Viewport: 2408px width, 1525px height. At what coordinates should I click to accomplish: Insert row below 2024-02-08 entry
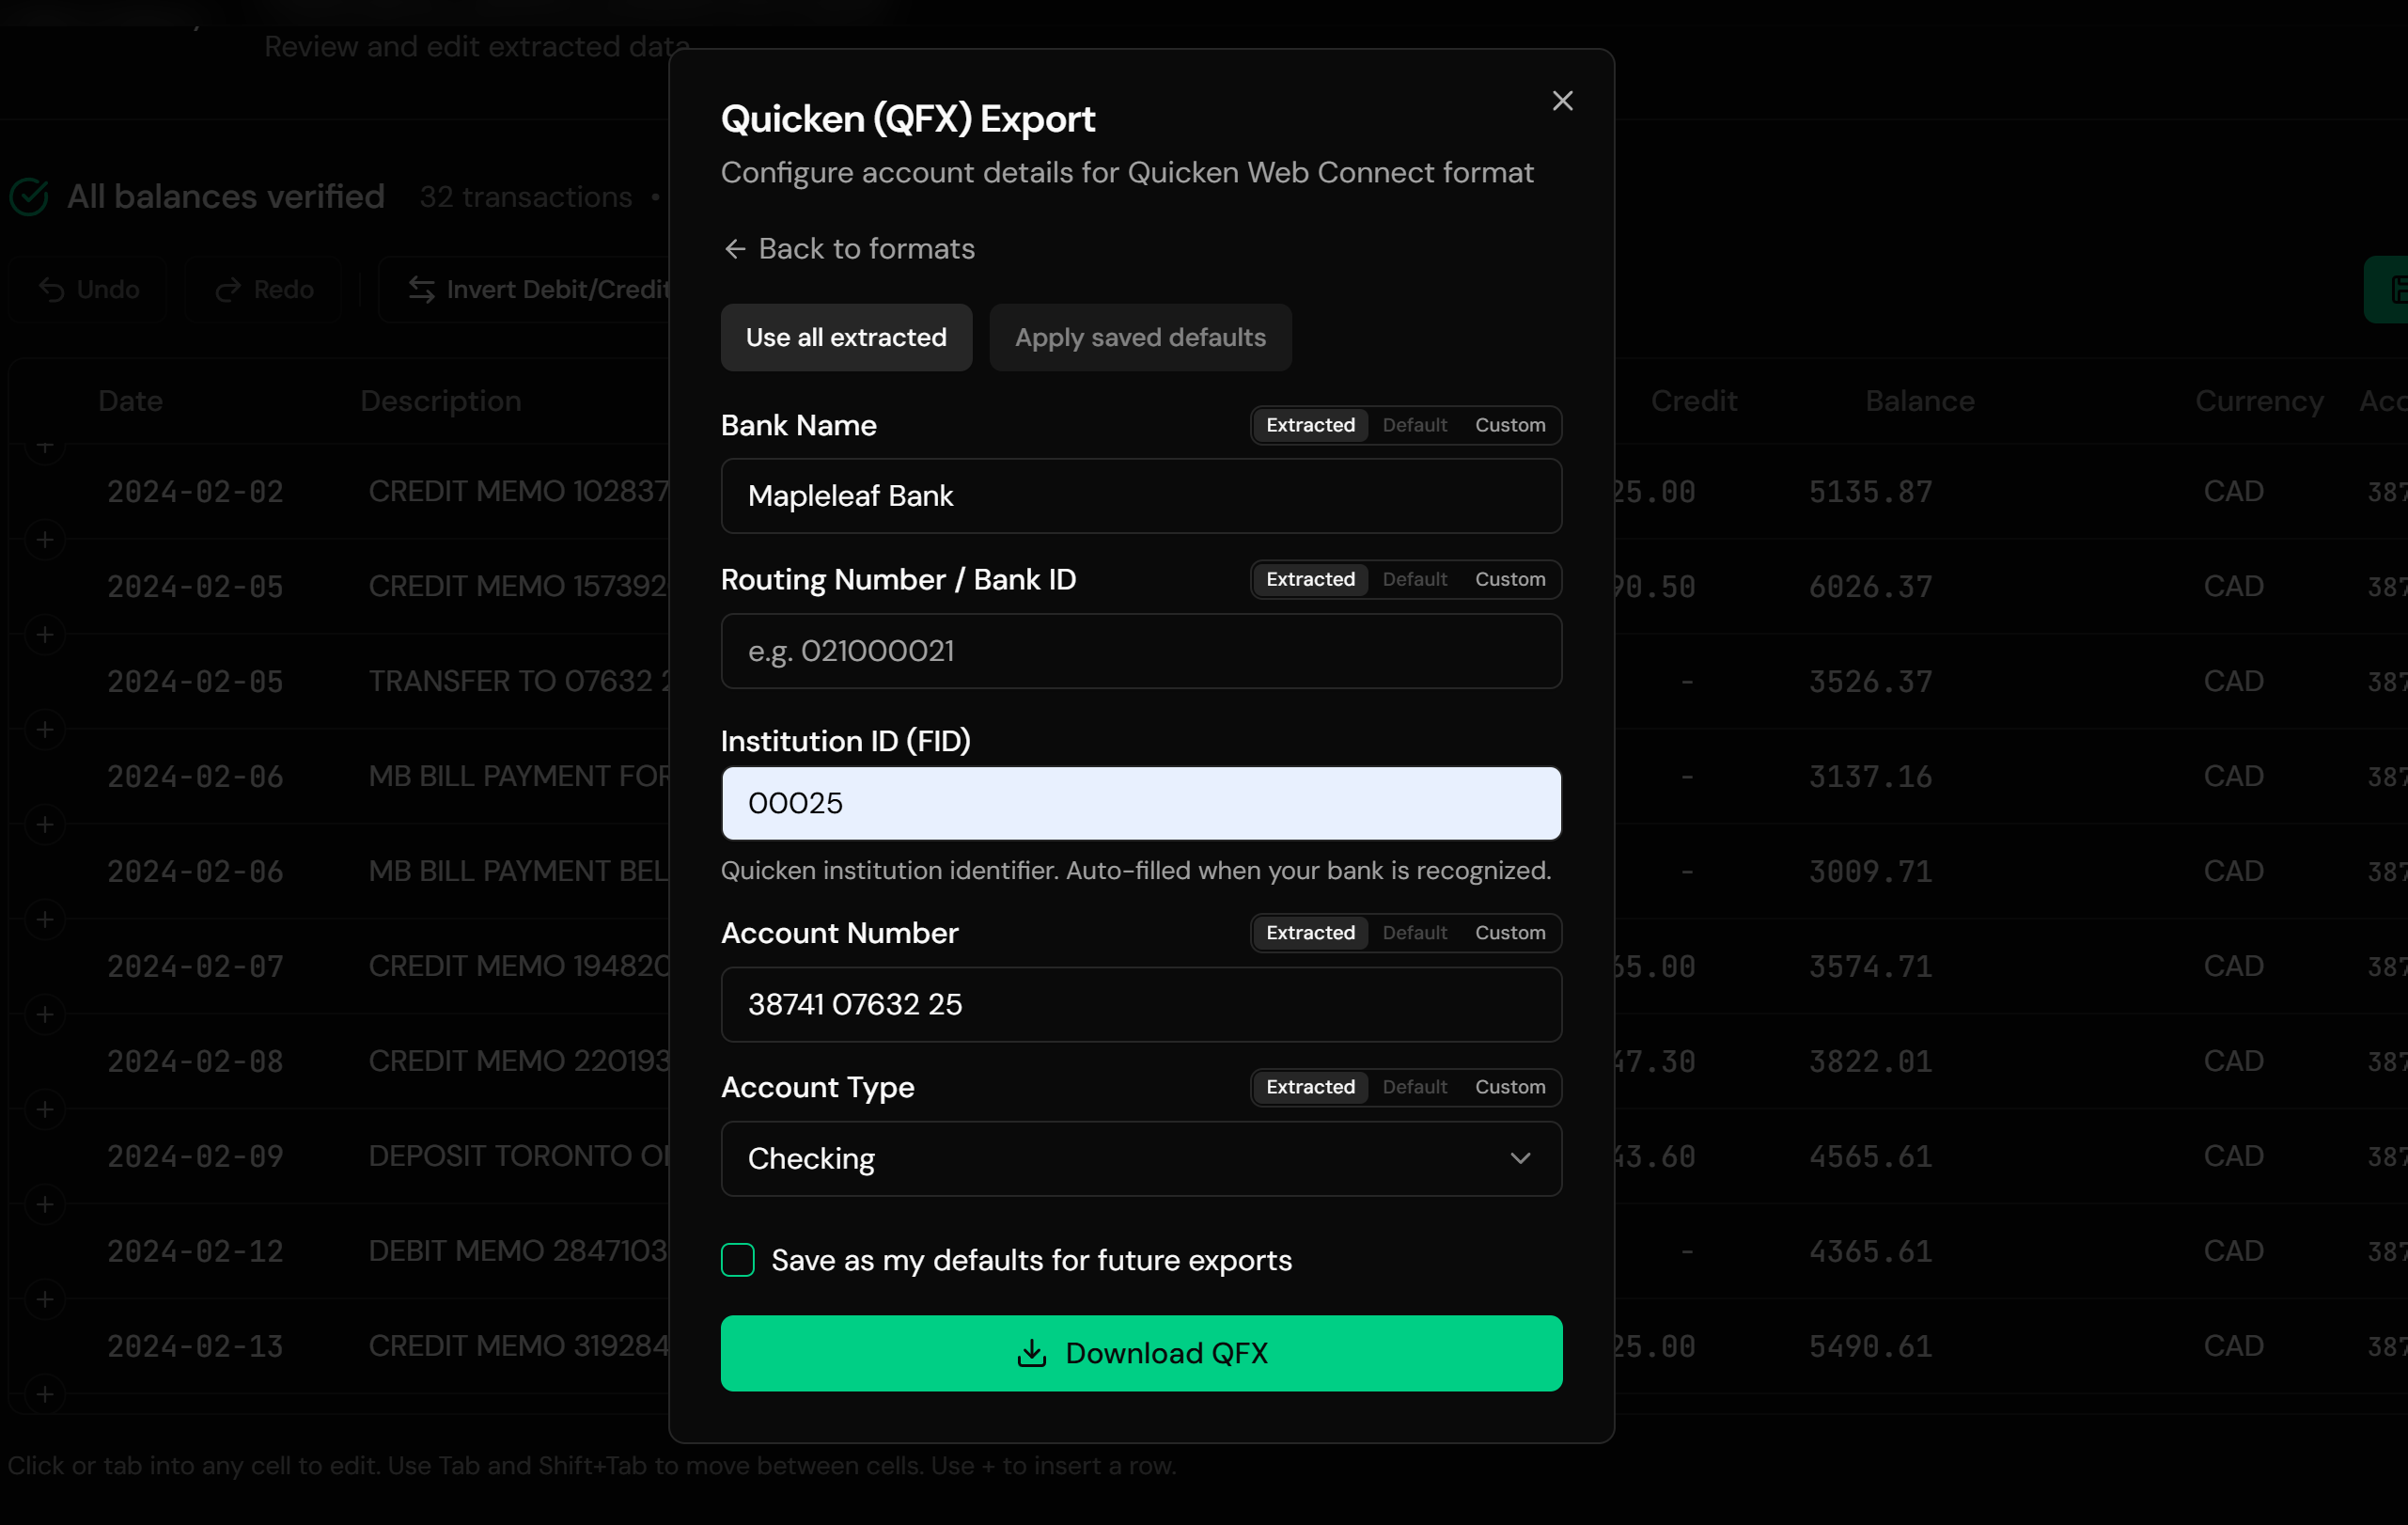click(x=45, y=1110)
